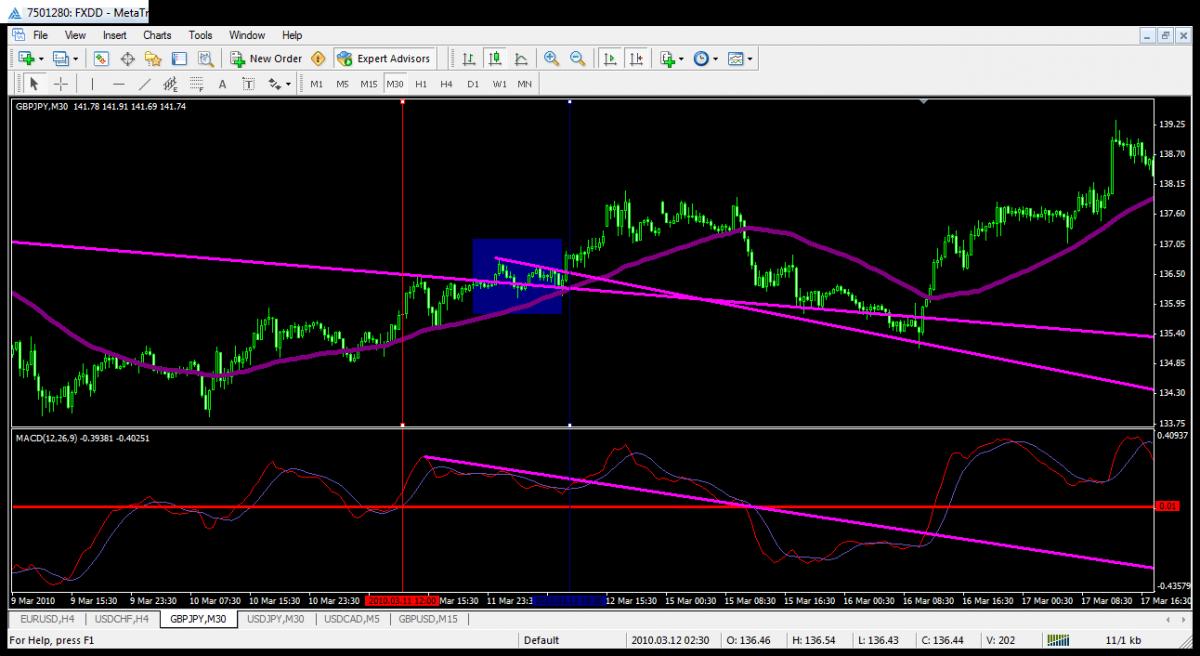Expand the Indicators list dropdown
Screen dimensions: 1200x656
(x=671, y=59)
